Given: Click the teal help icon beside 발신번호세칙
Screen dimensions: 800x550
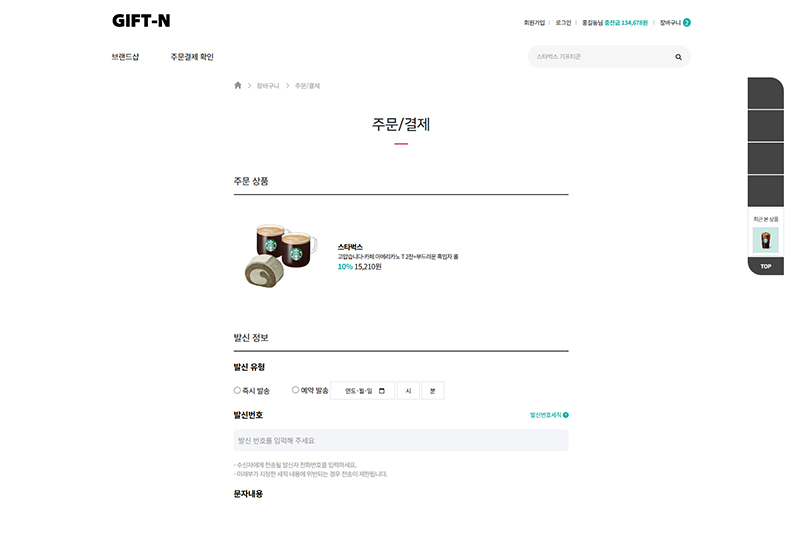Looking at the screenshot, I should [565, 415].
